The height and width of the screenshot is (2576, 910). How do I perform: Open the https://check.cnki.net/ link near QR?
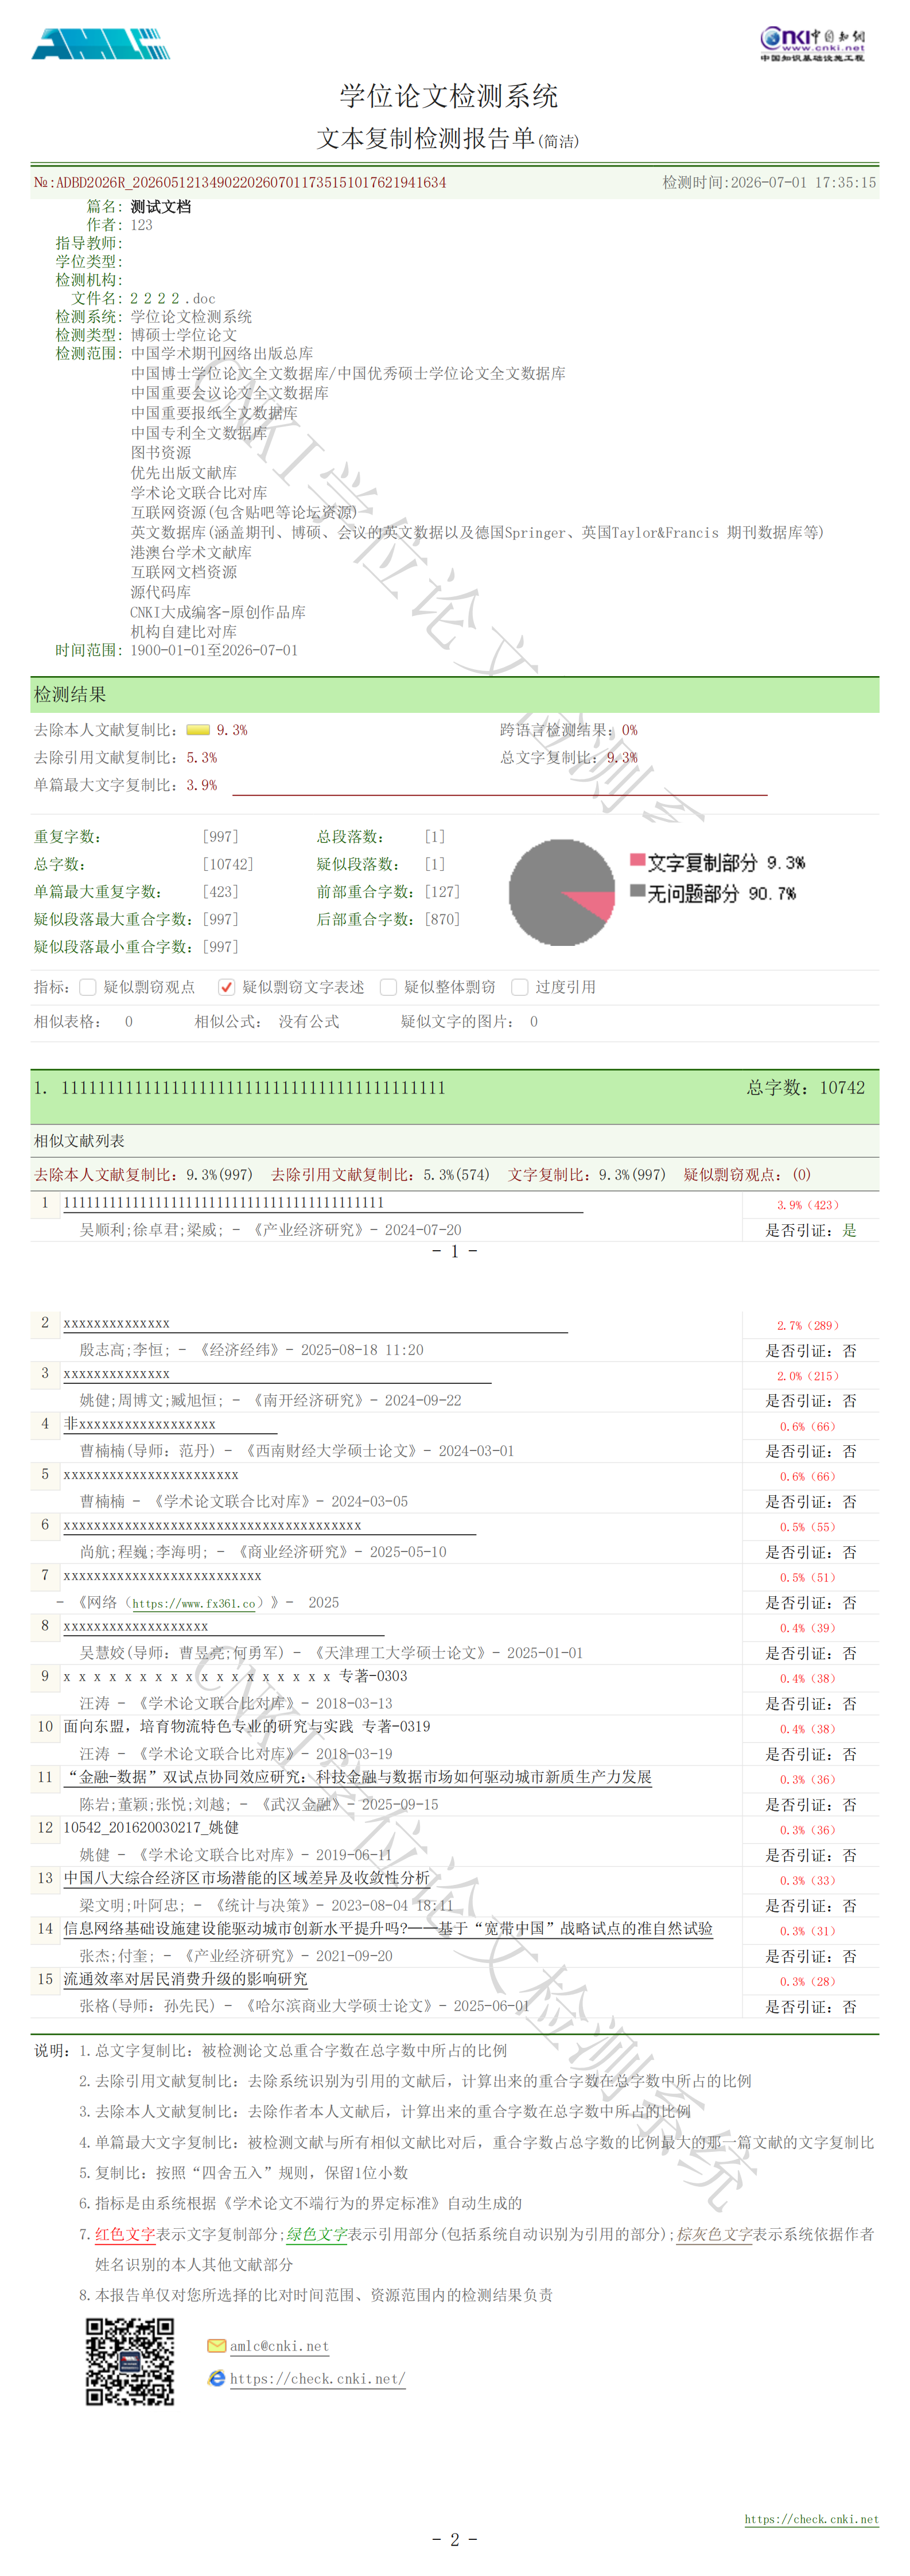tap(318, 2379)
